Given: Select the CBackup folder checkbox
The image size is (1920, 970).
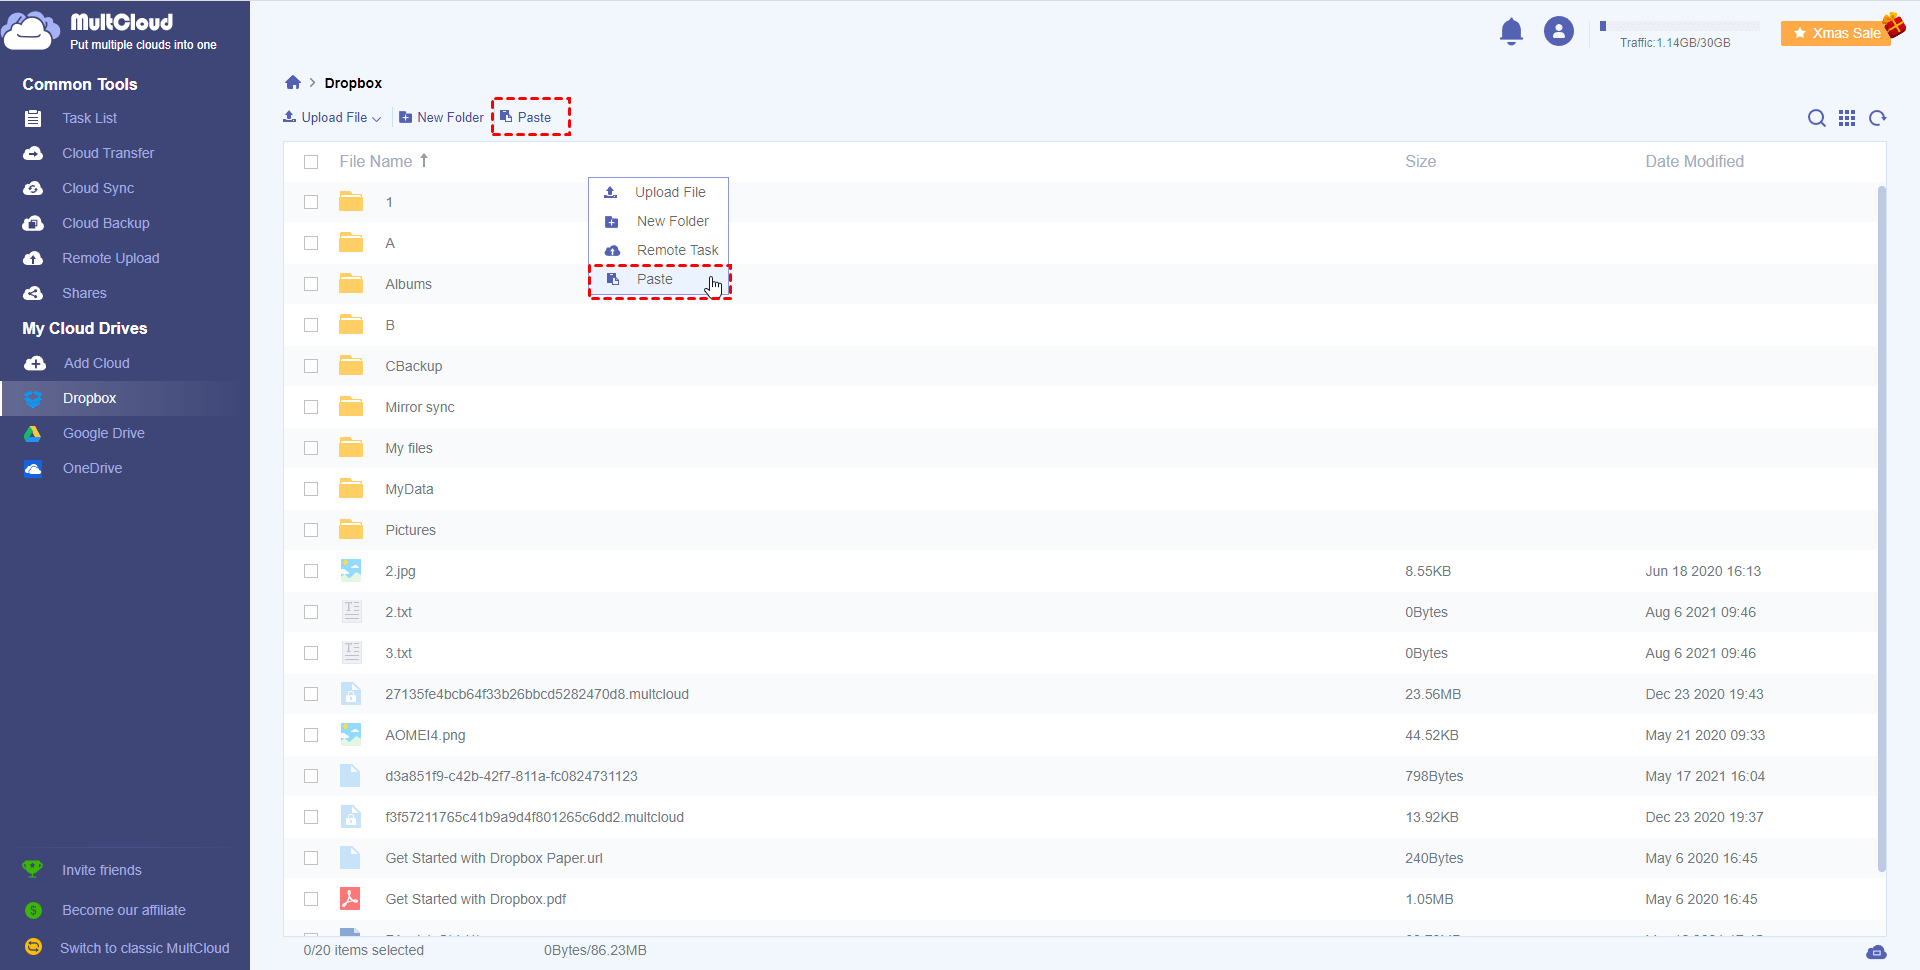Looking at the screenshot, I should [311, 366].
